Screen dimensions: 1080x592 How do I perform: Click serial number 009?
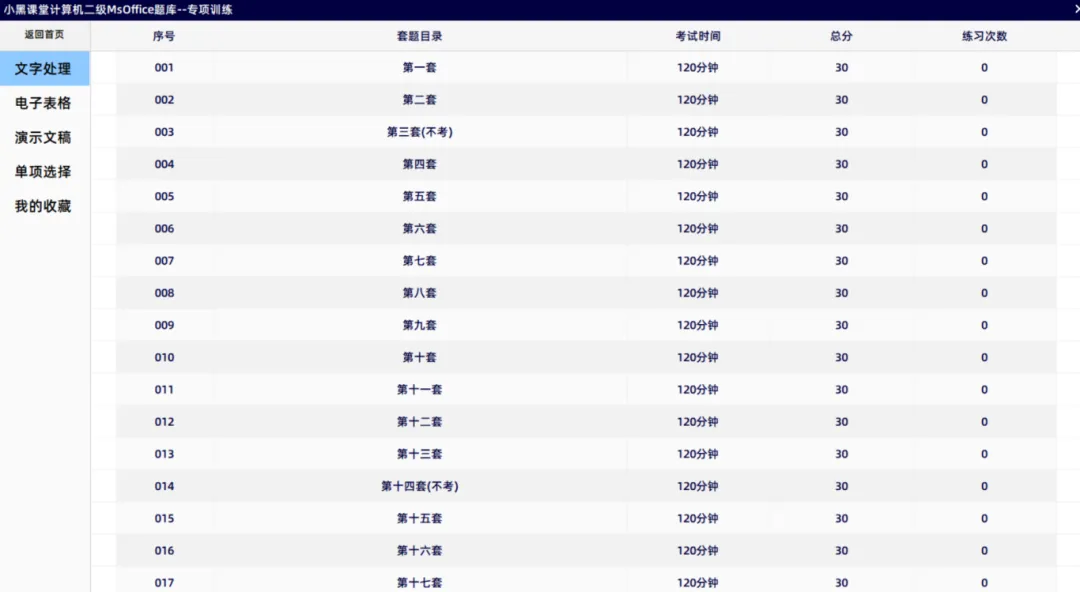point(164,325)
